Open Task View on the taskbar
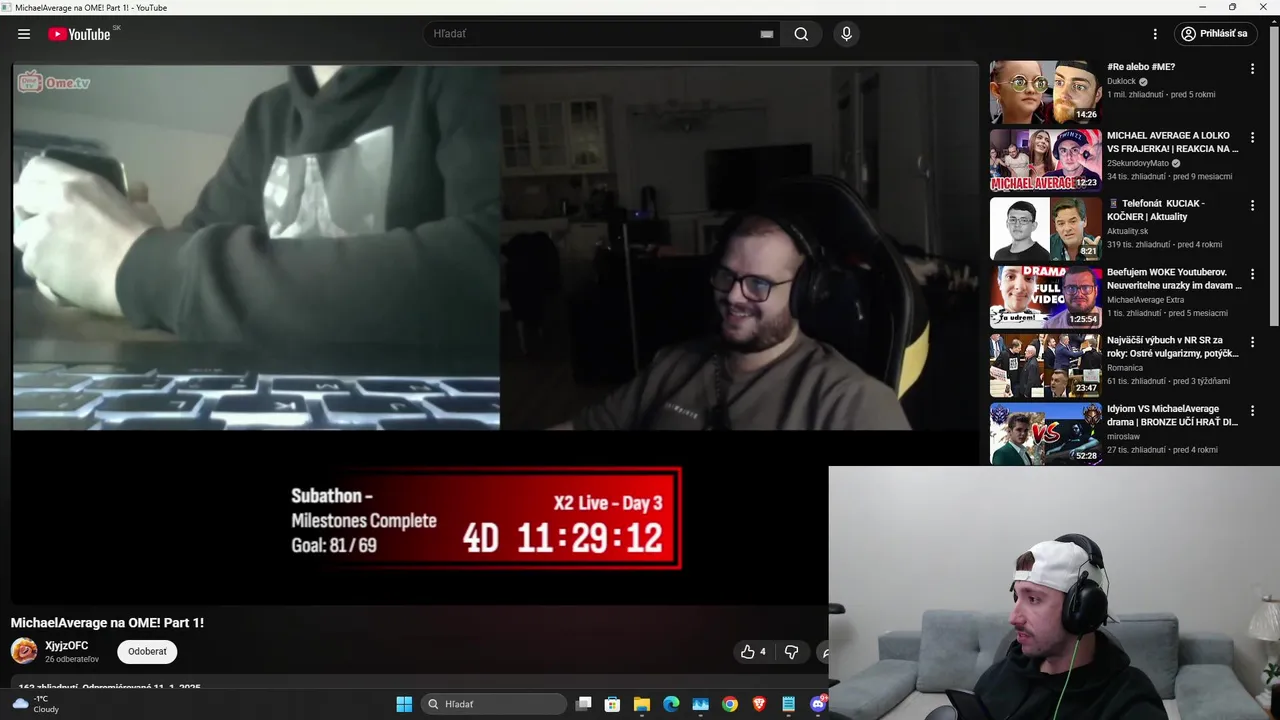This screenshot has width=1280, height=720. click(x=584, y=704)
